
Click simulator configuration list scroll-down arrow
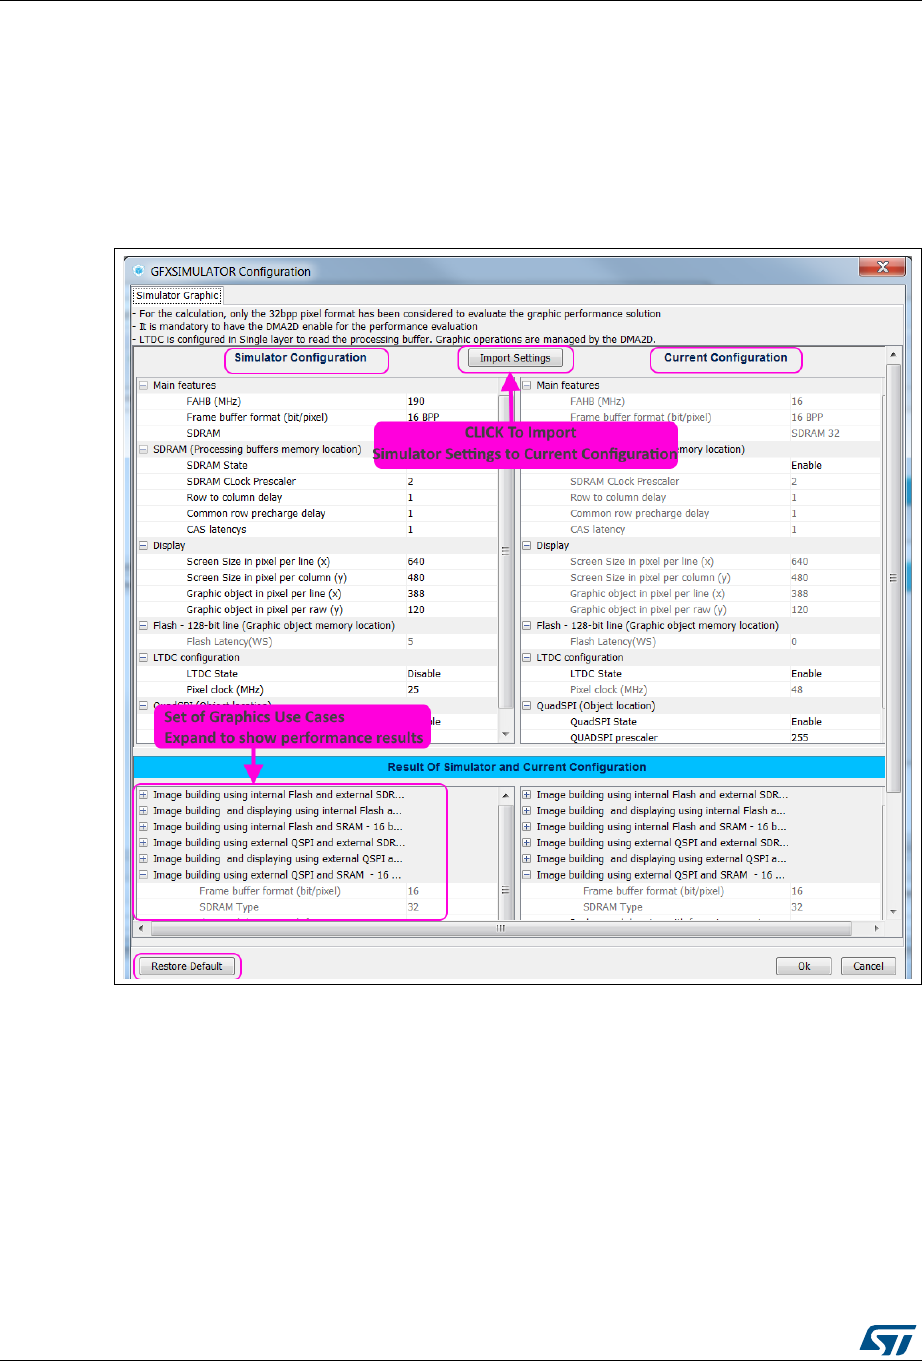pyautogui.click(x=506, y=735)
